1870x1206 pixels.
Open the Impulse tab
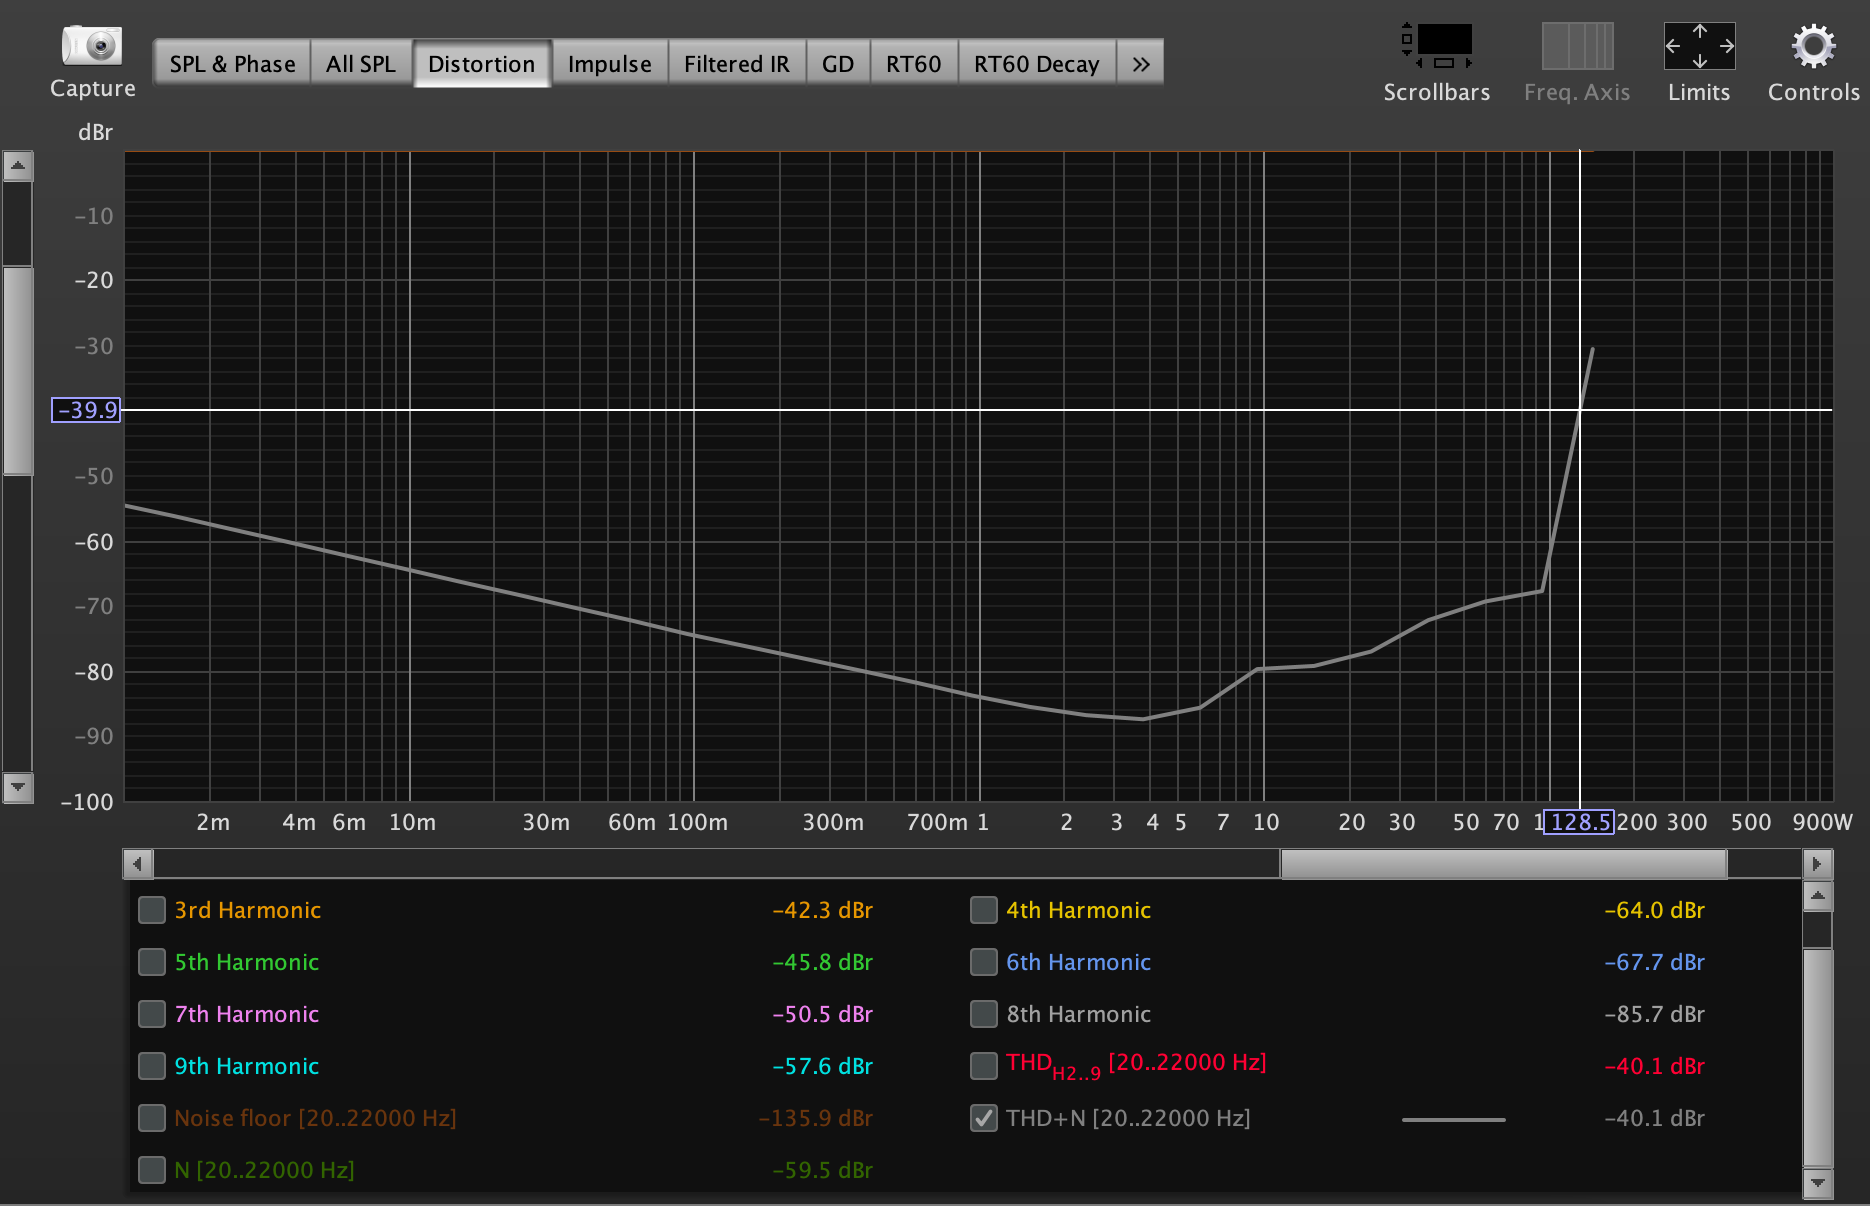(x=610, y=64)
